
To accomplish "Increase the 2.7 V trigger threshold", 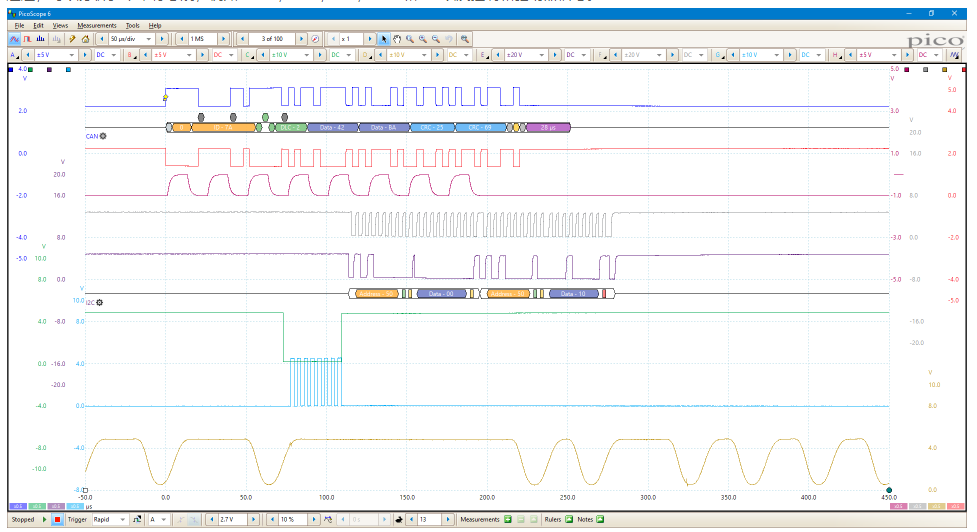I will point(254,519).
